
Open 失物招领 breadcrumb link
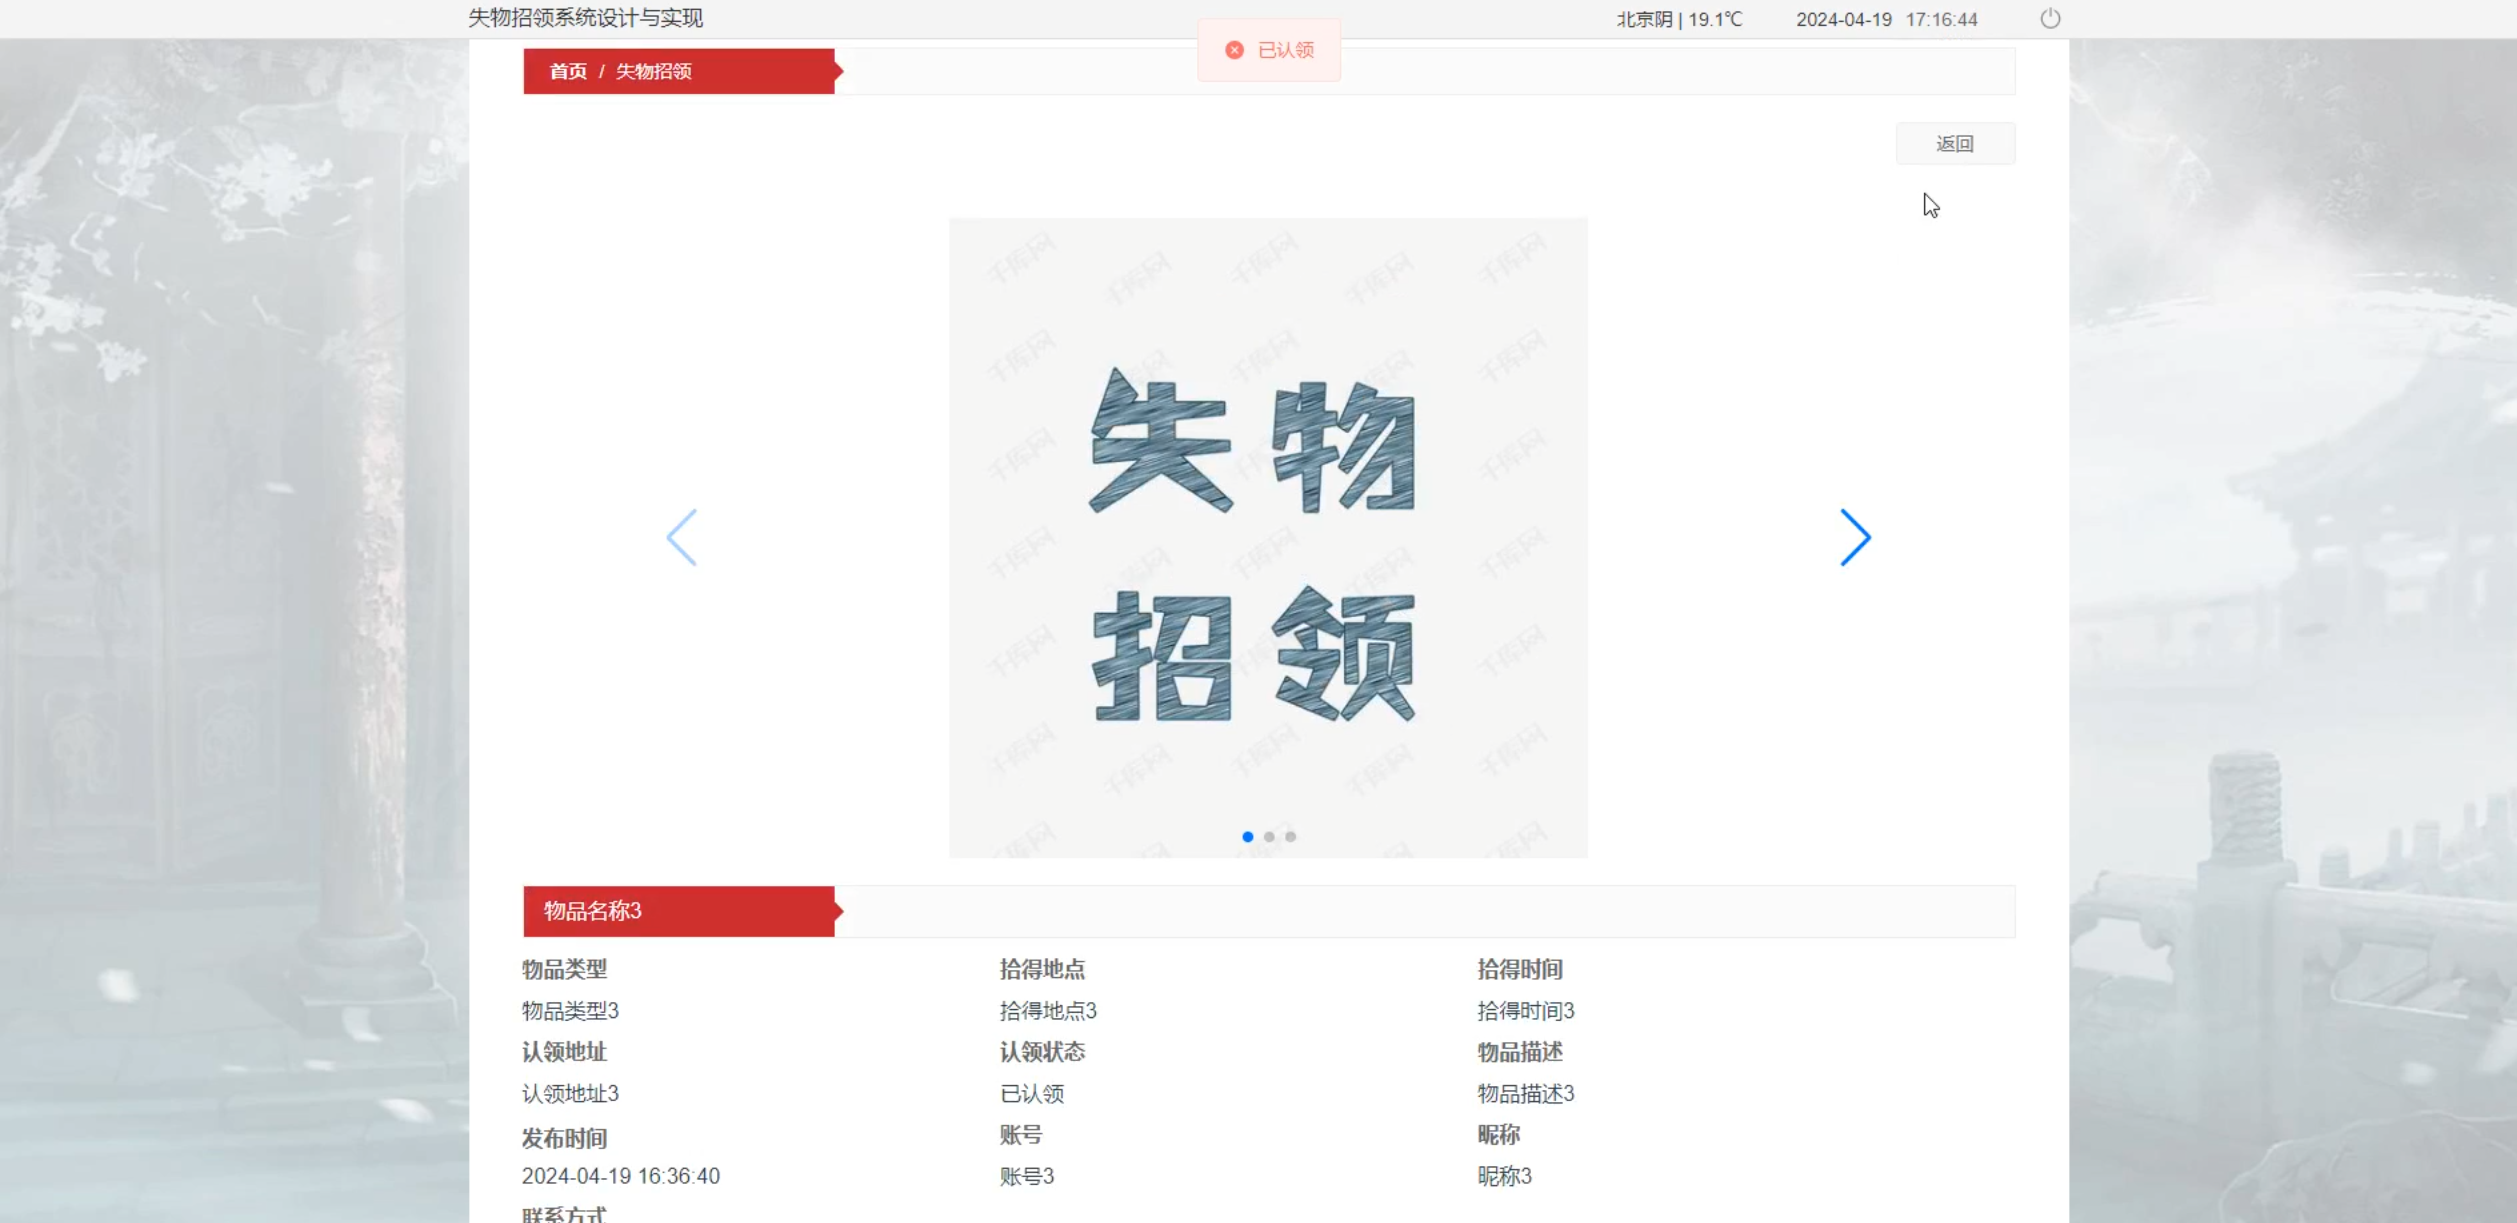(653, 72)
